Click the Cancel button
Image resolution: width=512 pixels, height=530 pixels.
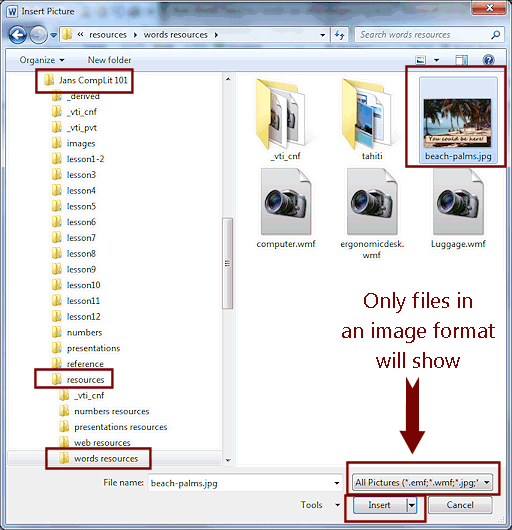click(x=460, y=505)
